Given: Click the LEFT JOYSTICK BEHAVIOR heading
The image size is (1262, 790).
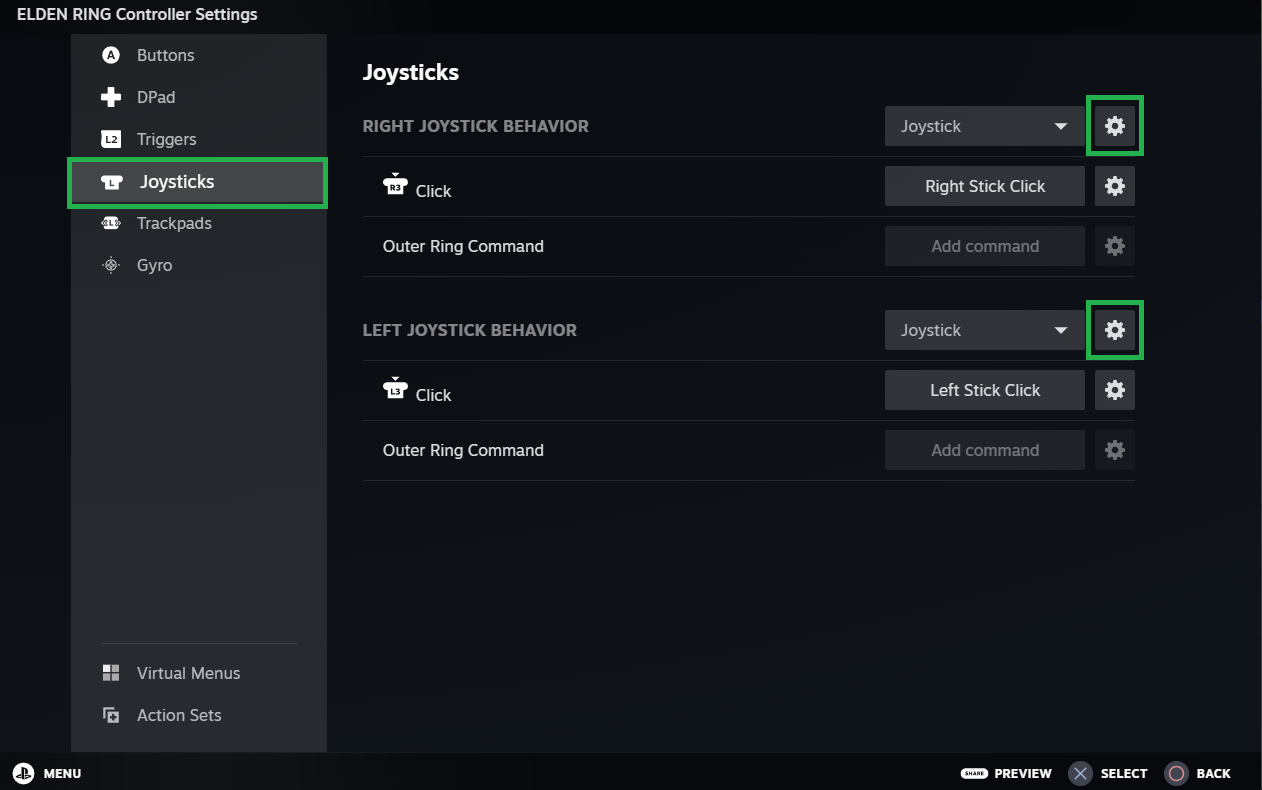Looking at the screenshot, I should click(470, 330).
